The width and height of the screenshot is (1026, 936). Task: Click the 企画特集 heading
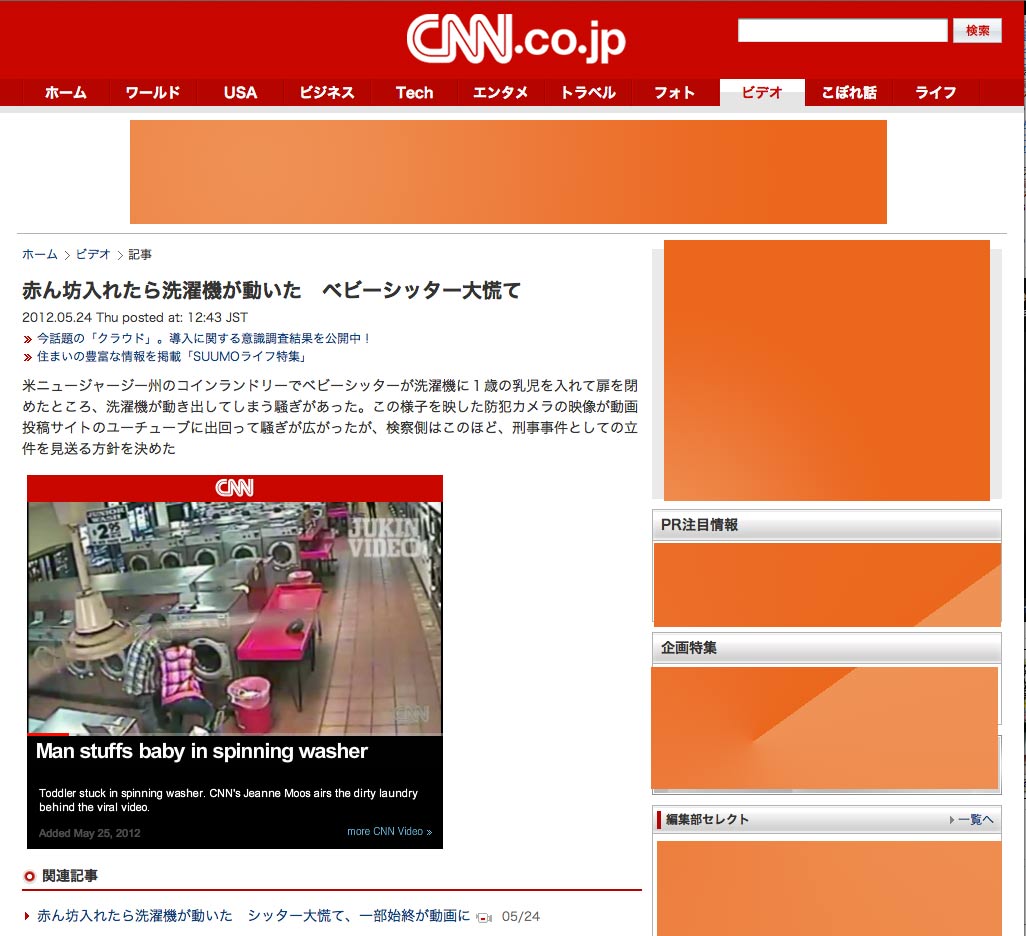[688, 648]
